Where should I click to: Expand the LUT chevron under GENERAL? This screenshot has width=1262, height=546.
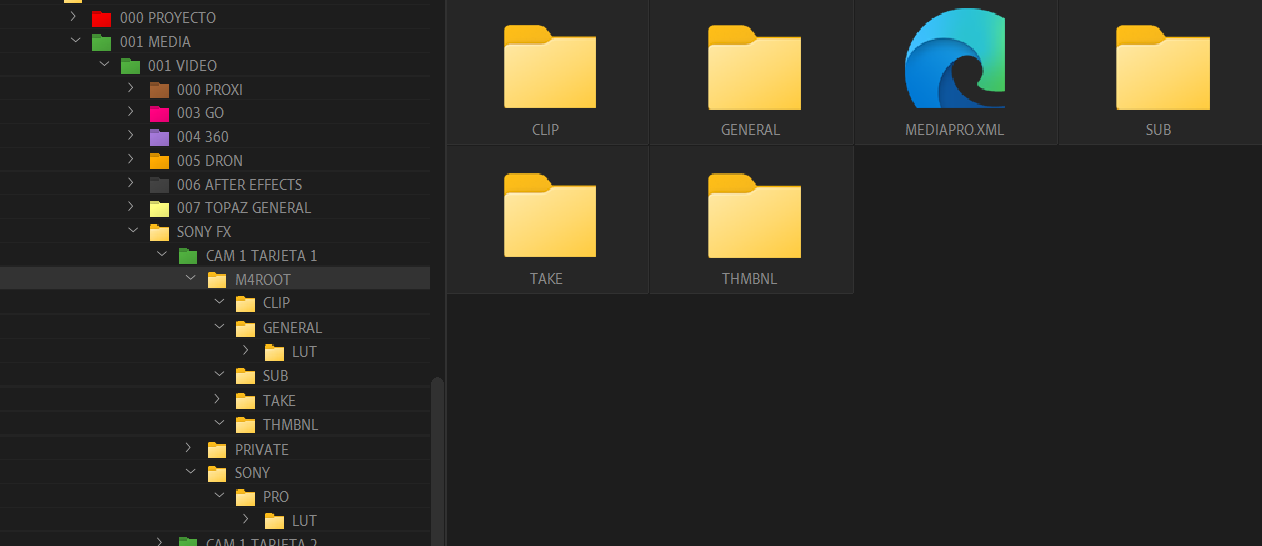[247, 351]
